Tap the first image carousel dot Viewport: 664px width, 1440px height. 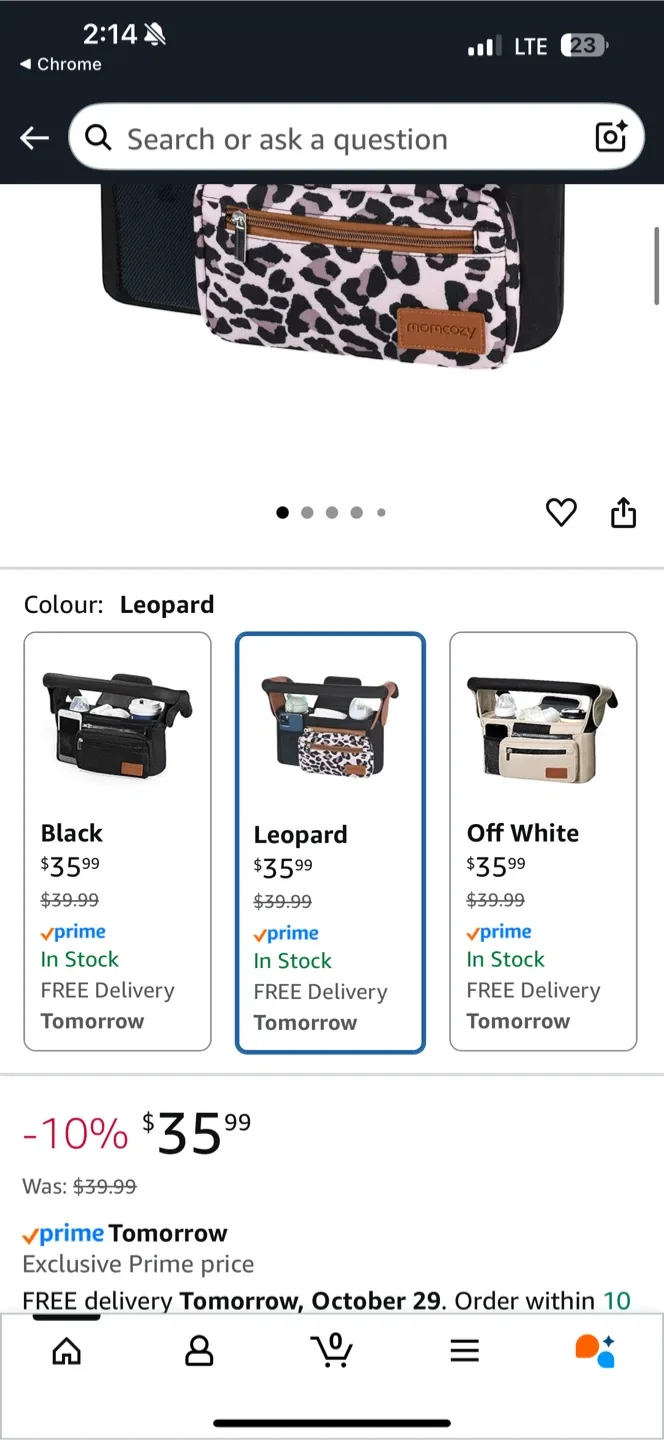point(282,512)
